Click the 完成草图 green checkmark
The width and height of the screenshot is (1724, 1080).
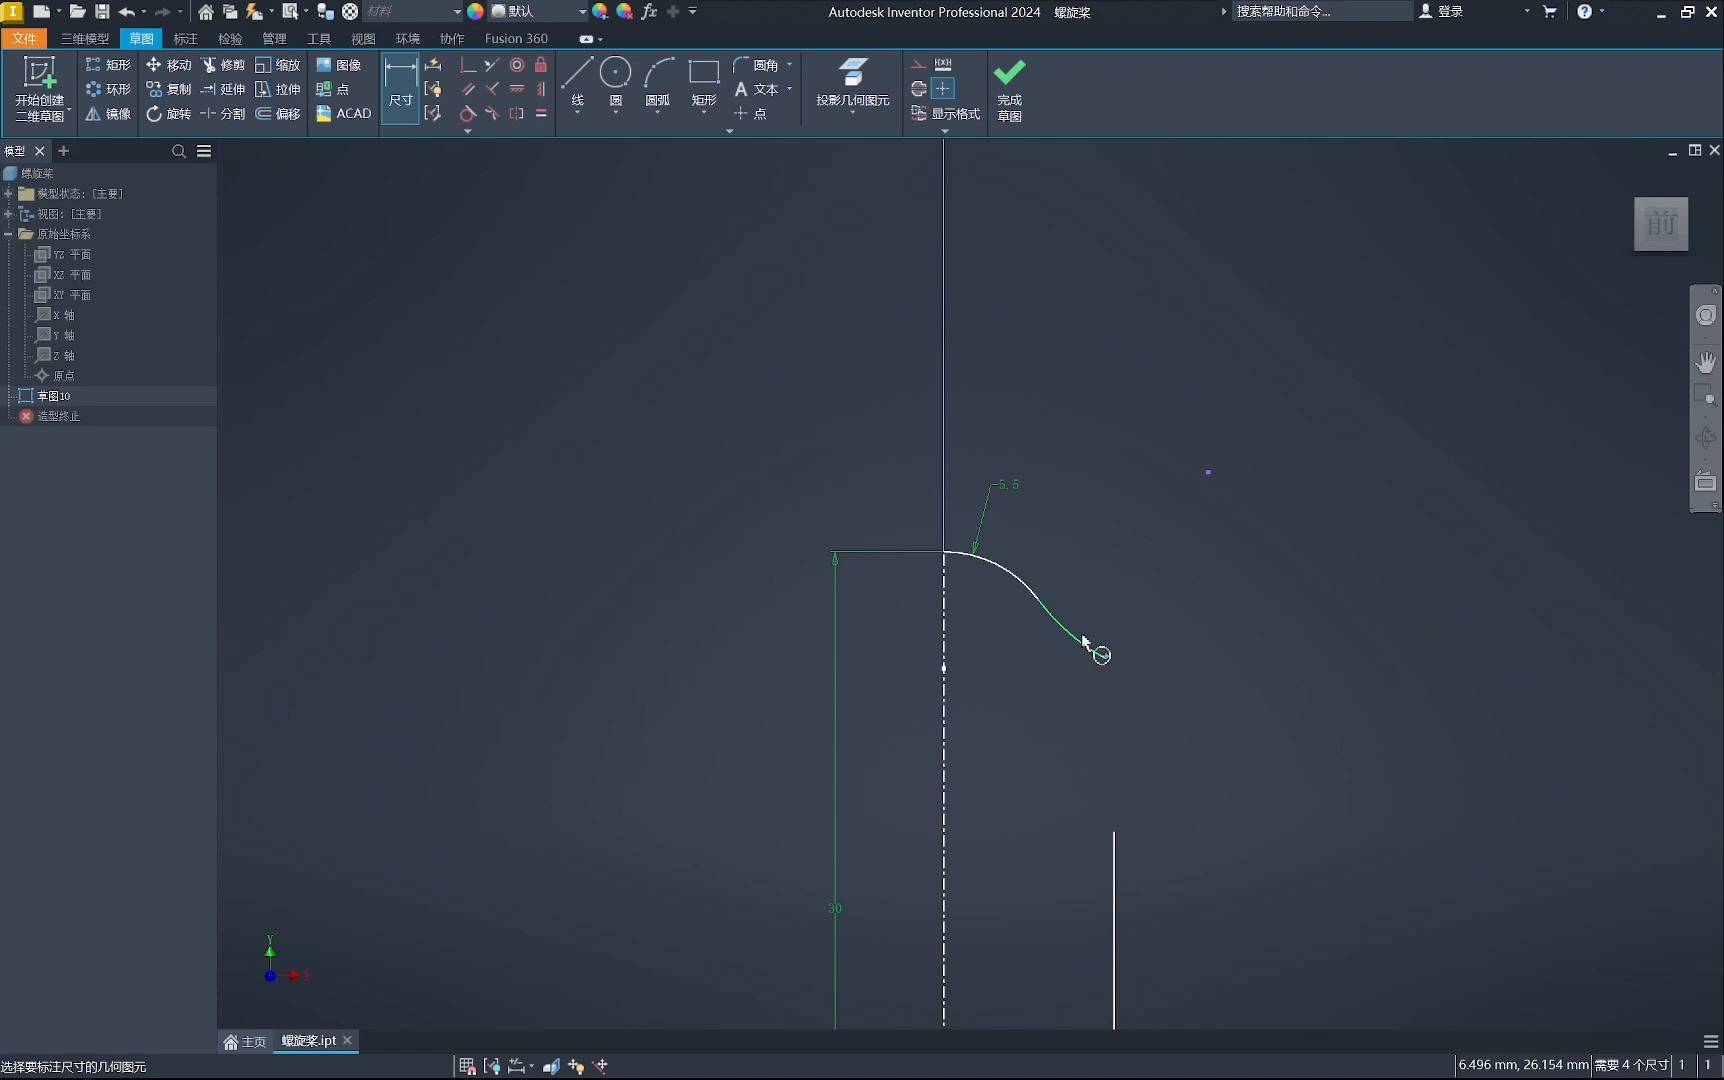tap(1009, 74)
